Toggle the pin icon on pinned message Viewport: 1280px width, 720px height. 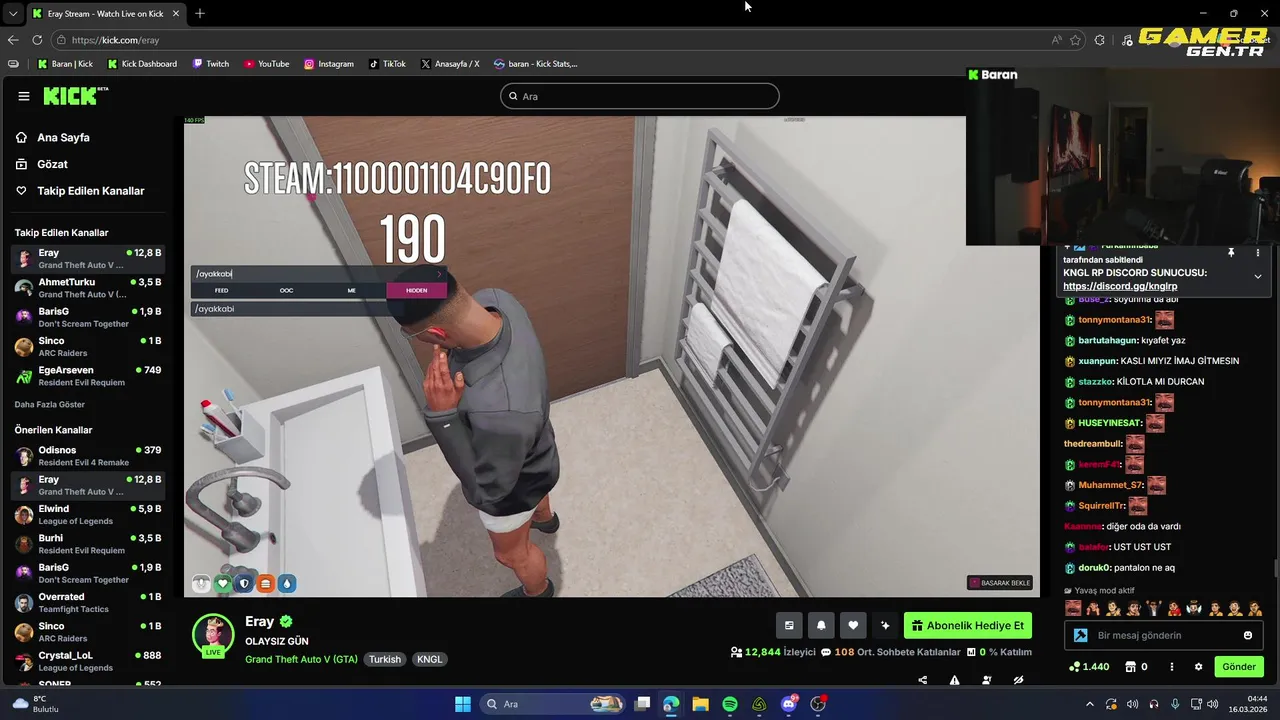[x=1231, y=253]
